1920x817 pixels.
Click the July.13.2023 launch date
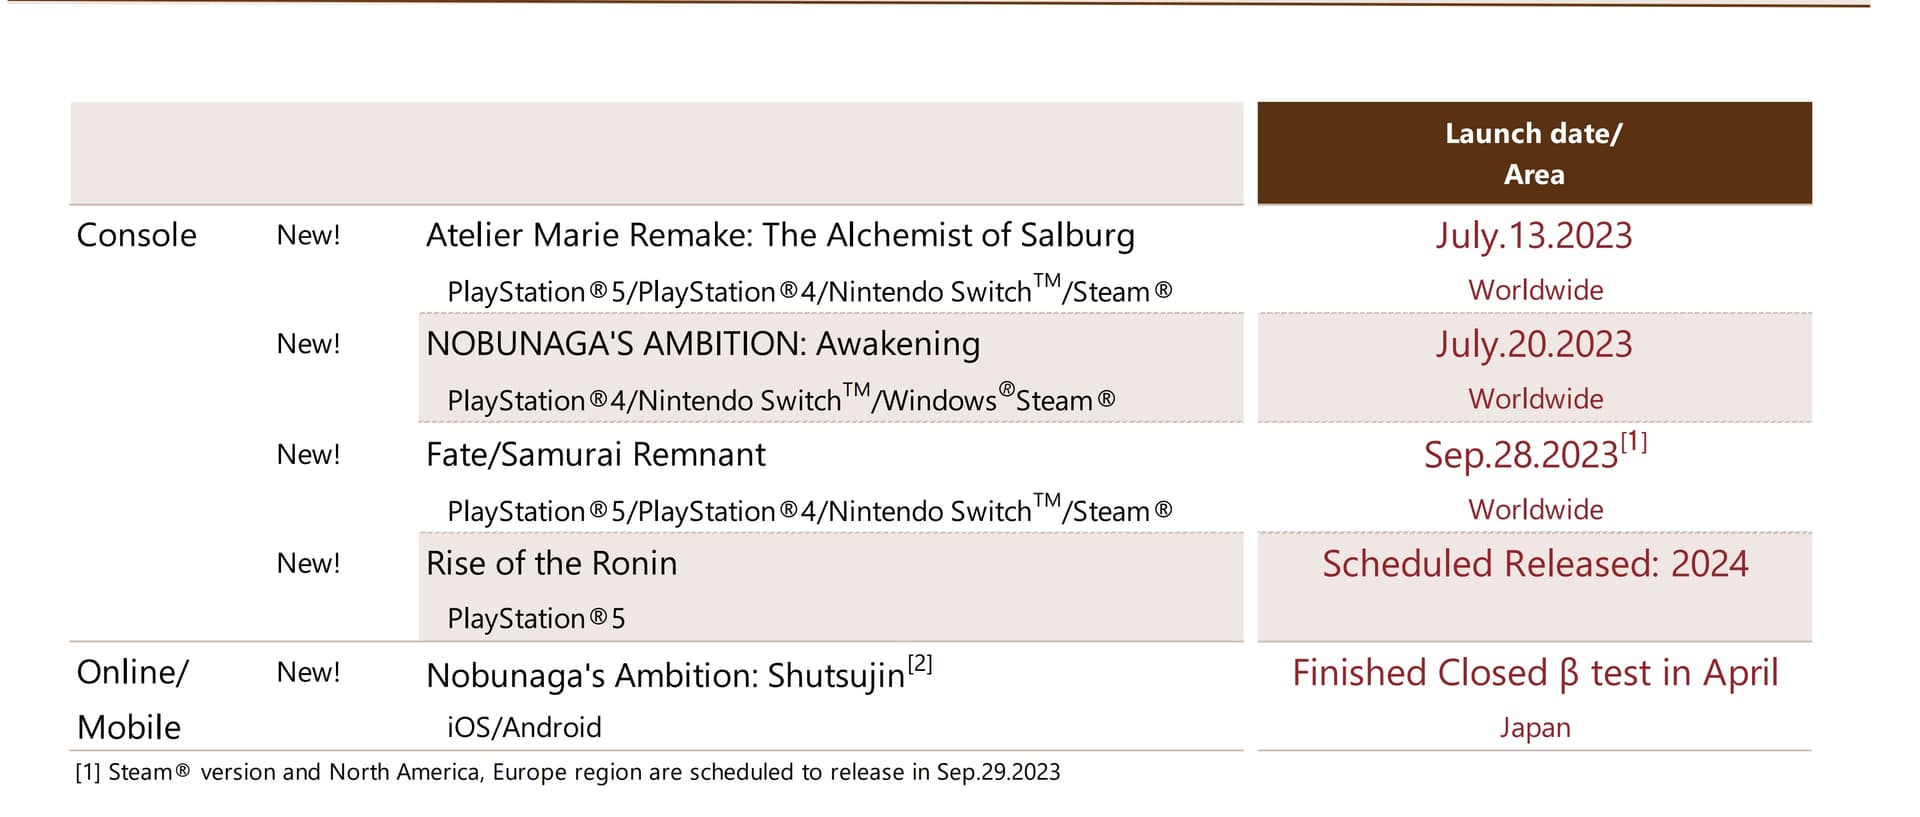(1534, 236)
